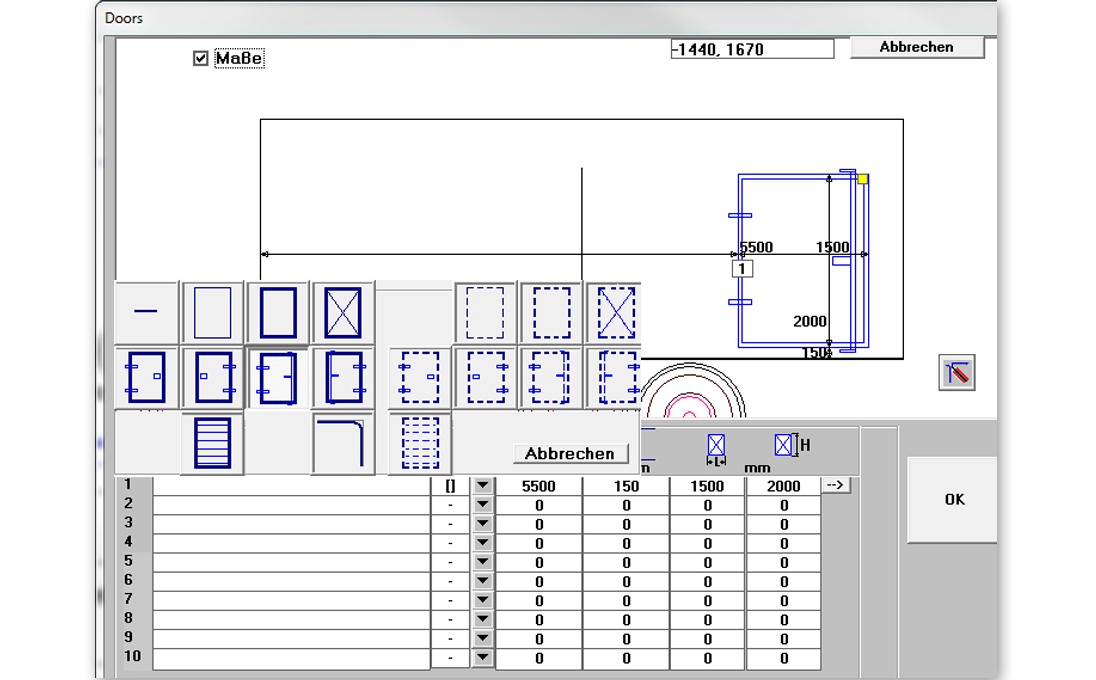Open door type dropdown for row 1
Image resolution: width=1096 pixels, height=680 pixels.
pyautogui.click(x=482, y=486)
